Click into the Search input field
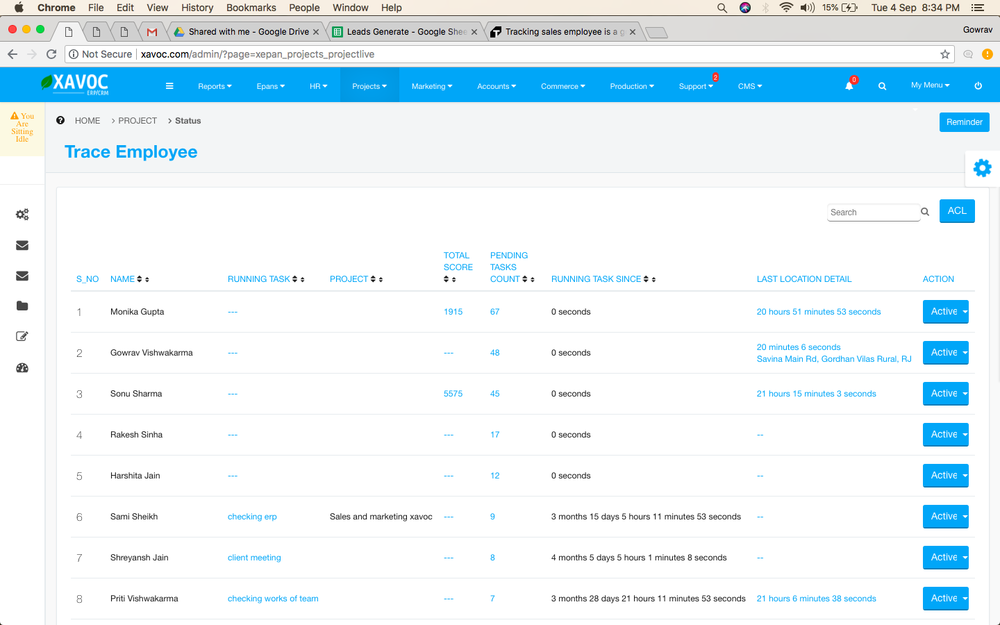Screen dimensions: 1000x625 point(872,212)
